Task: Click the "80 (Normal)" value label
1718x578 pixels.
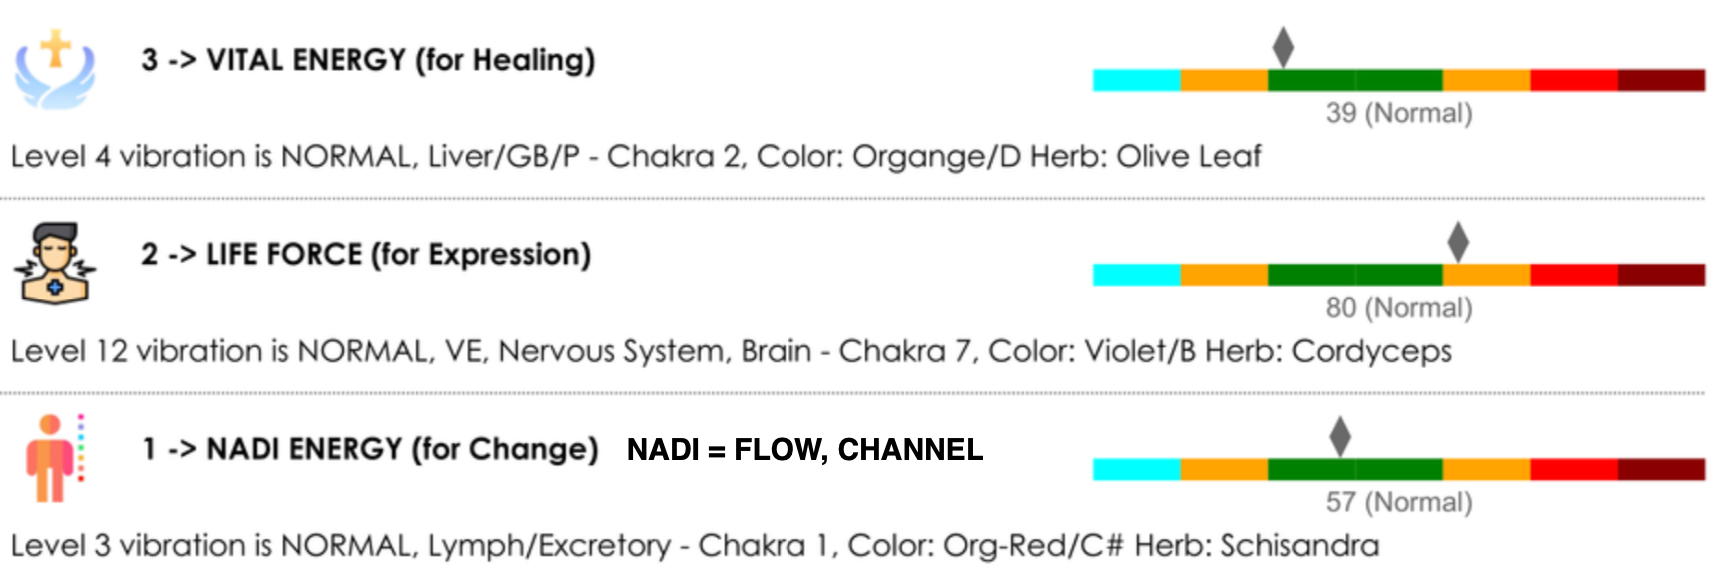Action: 1399,308
